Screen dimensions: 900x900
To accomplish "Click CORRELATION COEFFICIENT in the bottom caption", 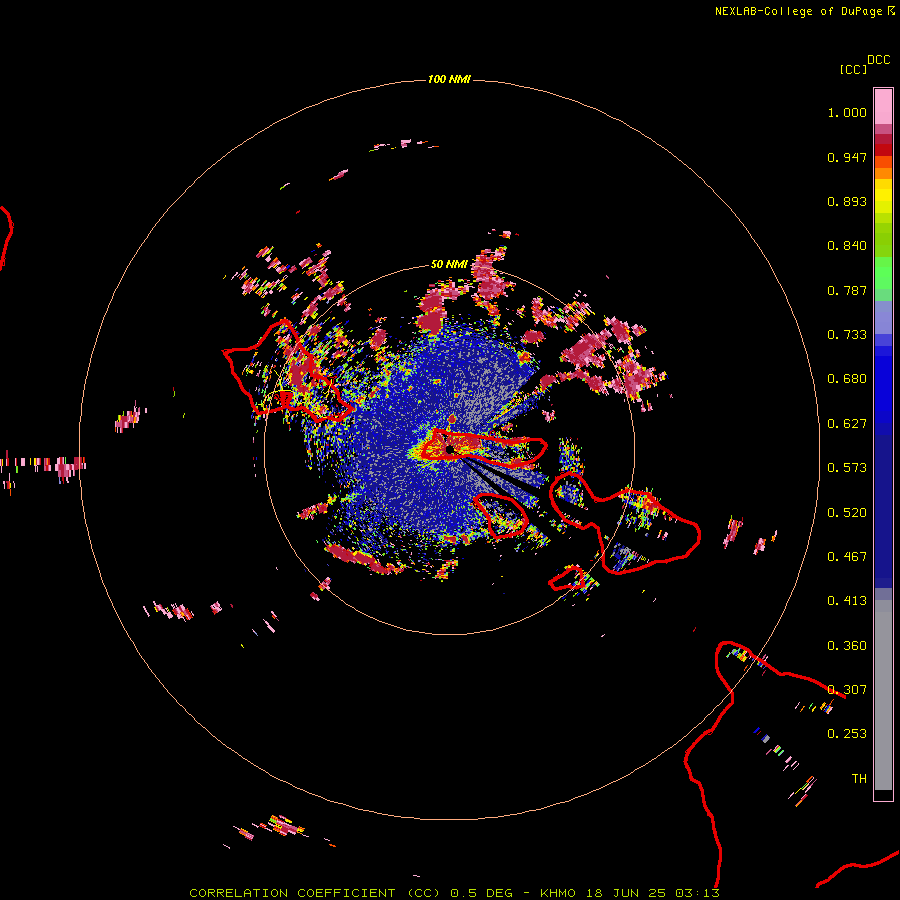I will 292,893.
